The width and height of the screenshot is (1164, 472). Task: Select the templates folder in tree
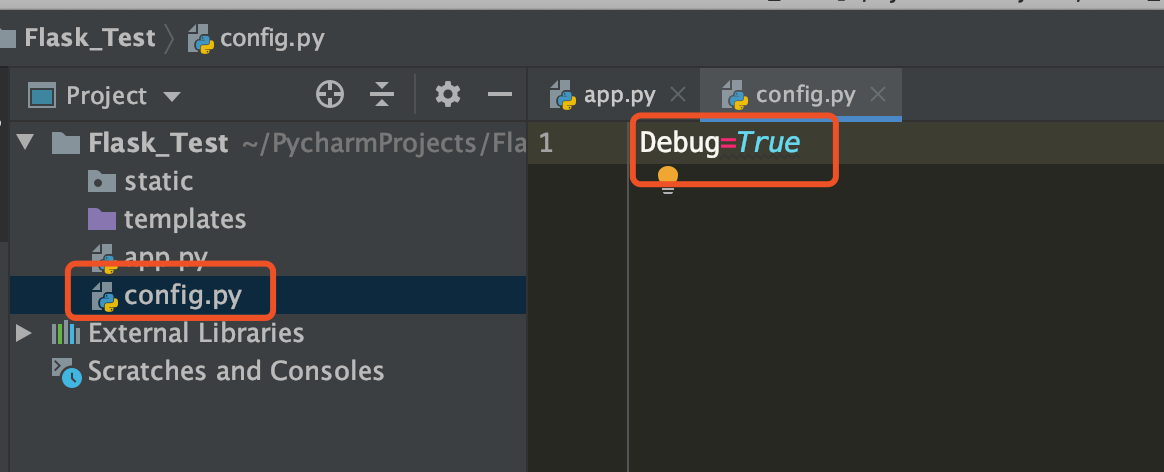pos(184,219)
